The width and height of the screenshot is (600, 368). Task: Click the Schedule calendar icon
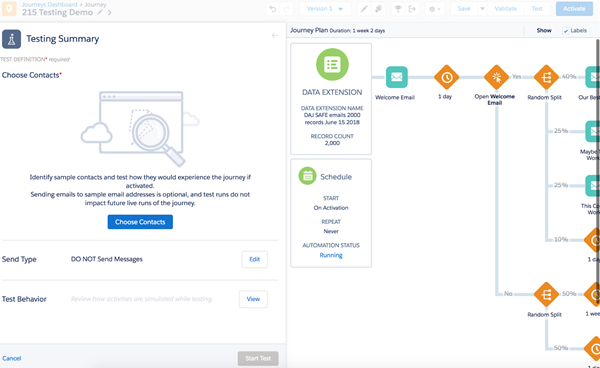point(307,176)
